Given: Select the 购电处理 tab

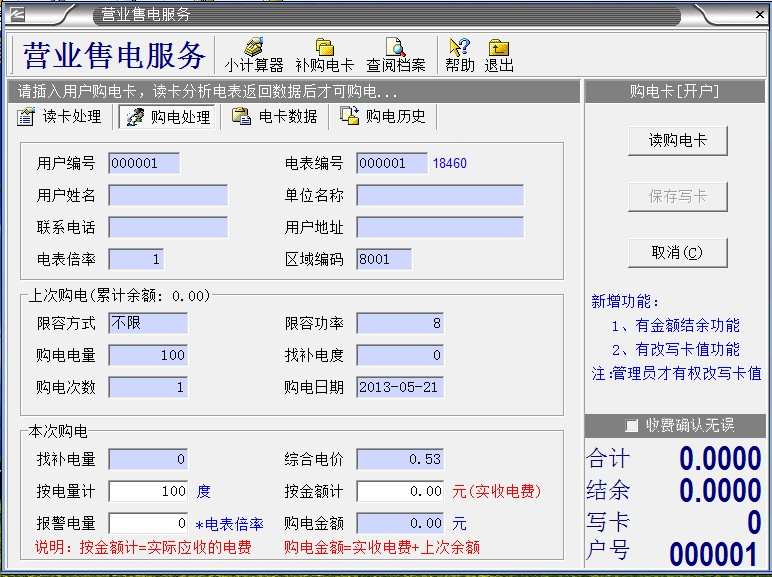Looking at the screenshot, I should 168,117.
